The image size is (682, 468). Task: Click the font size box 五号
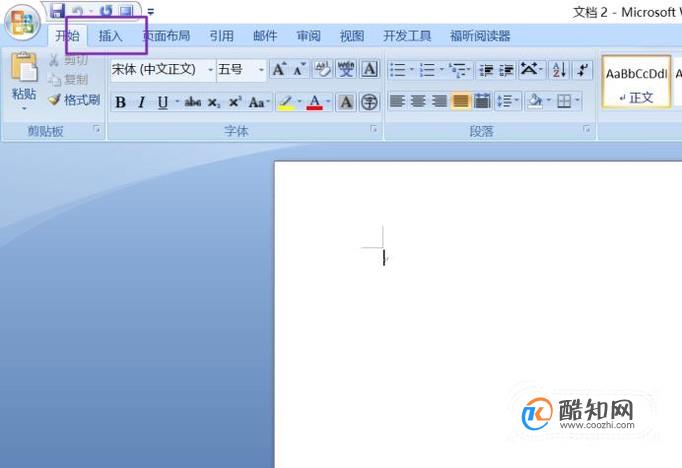point(236,69)
